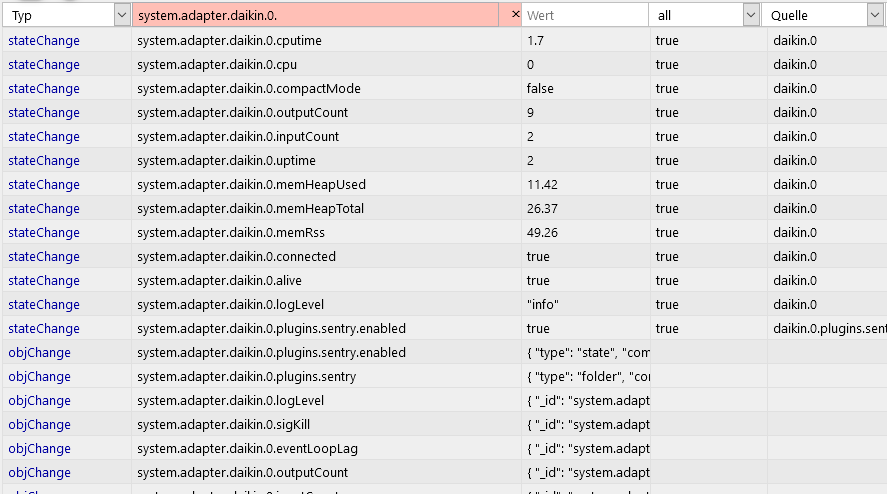Clear the system.adapter.daikin.0. filter text

515,15
